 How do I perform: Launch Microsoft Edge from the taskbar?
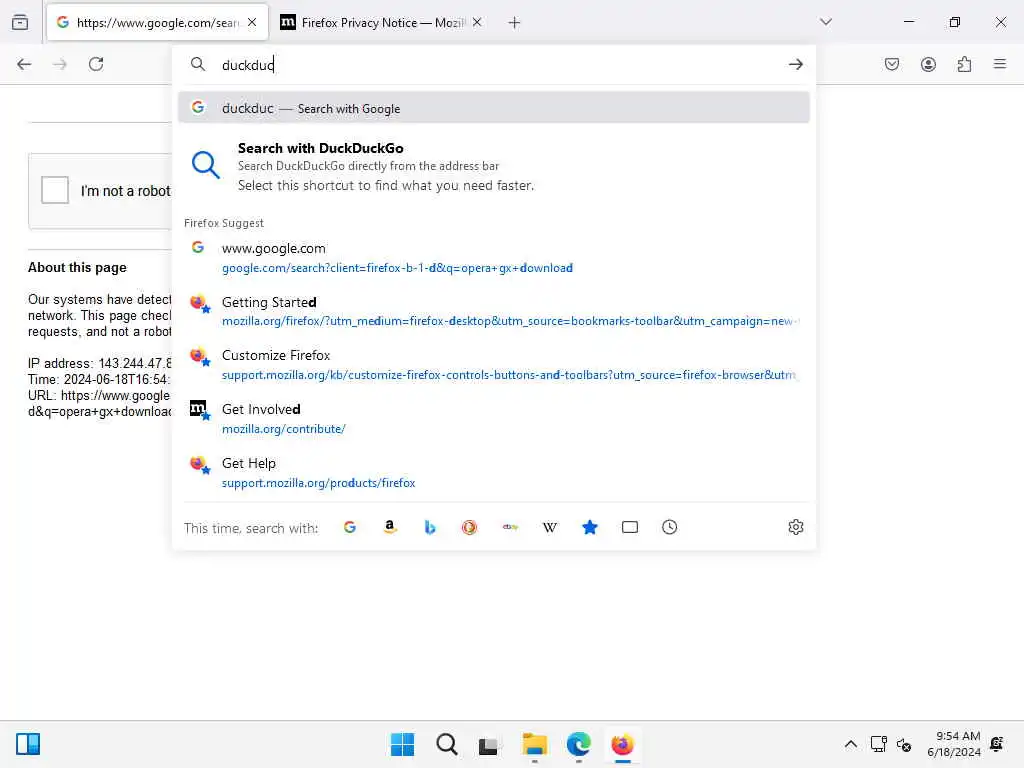tap(579, 744)
